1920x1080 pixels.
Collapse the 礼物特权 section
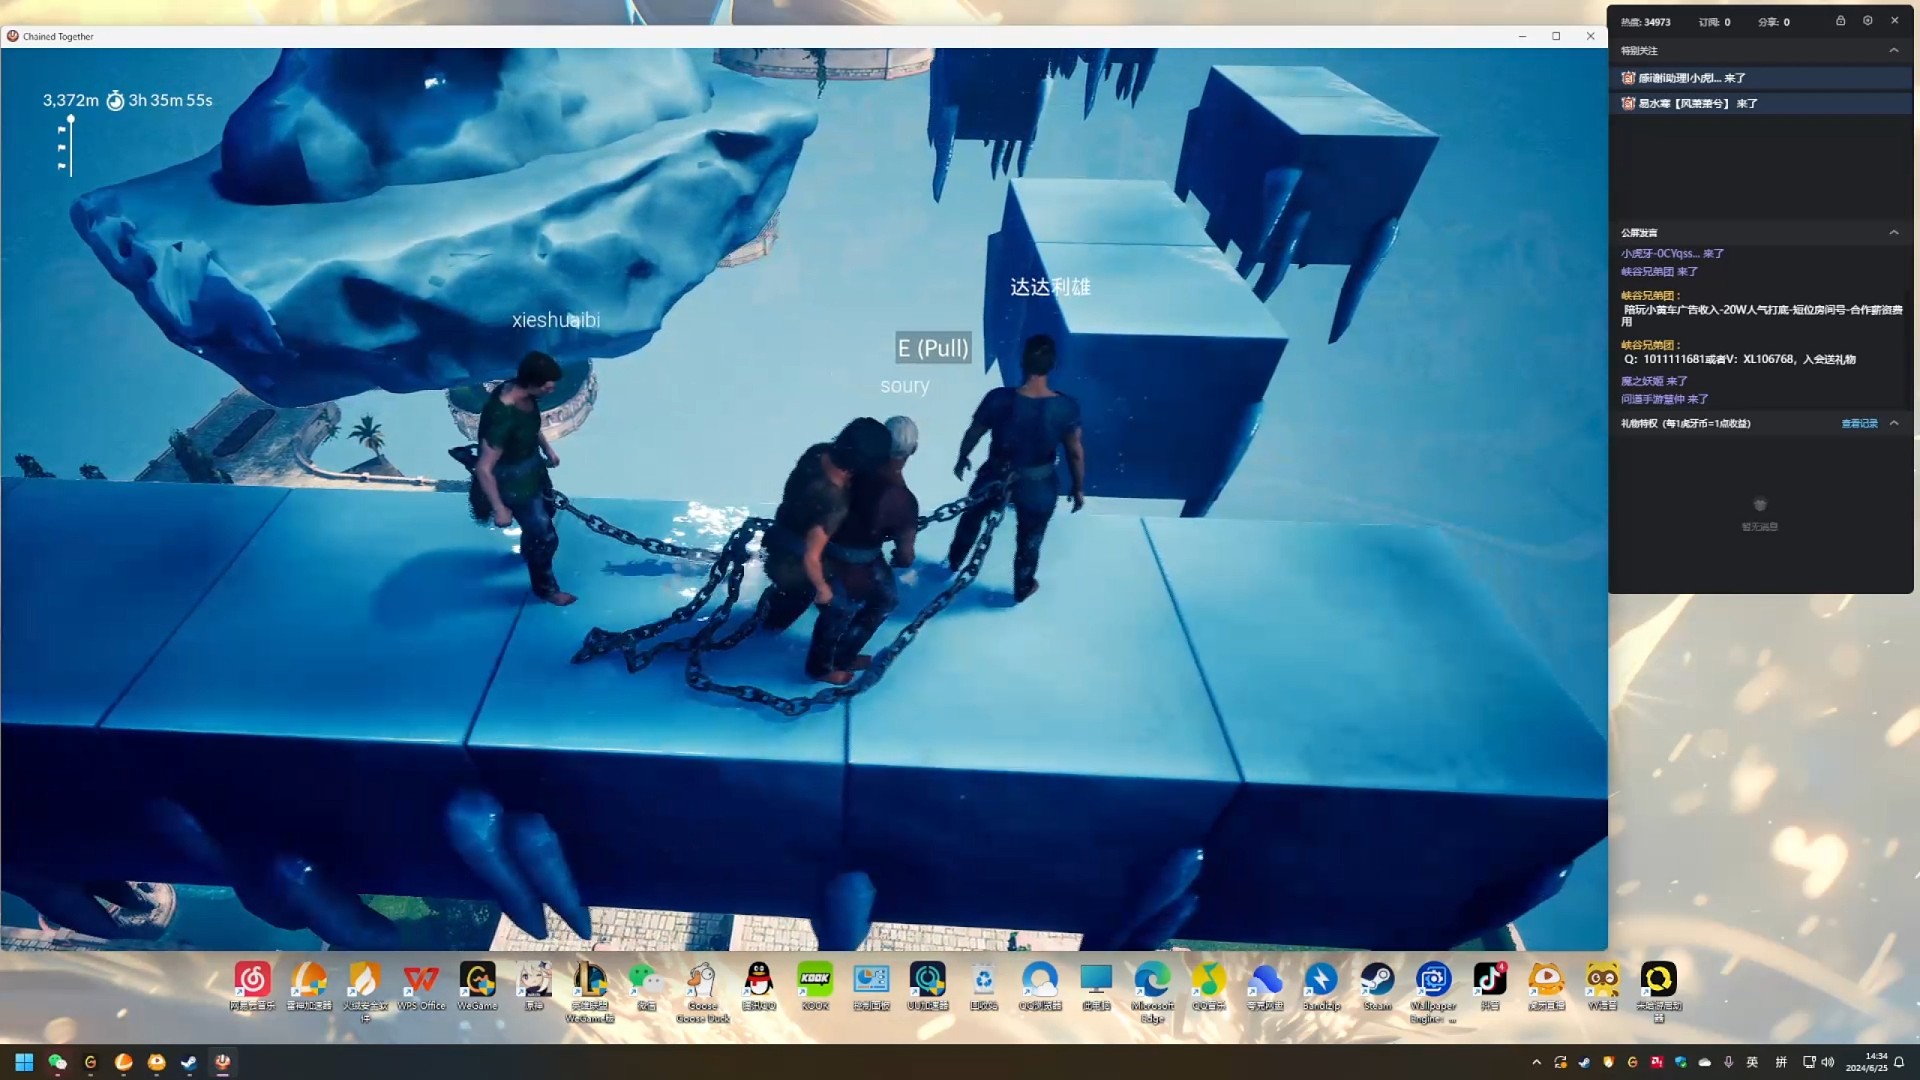click(1893, 423)
